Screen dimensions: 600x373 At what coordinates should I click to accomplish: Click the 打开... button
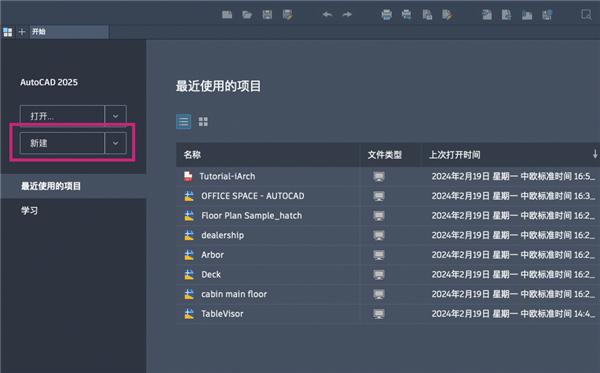tap(62, 116)
